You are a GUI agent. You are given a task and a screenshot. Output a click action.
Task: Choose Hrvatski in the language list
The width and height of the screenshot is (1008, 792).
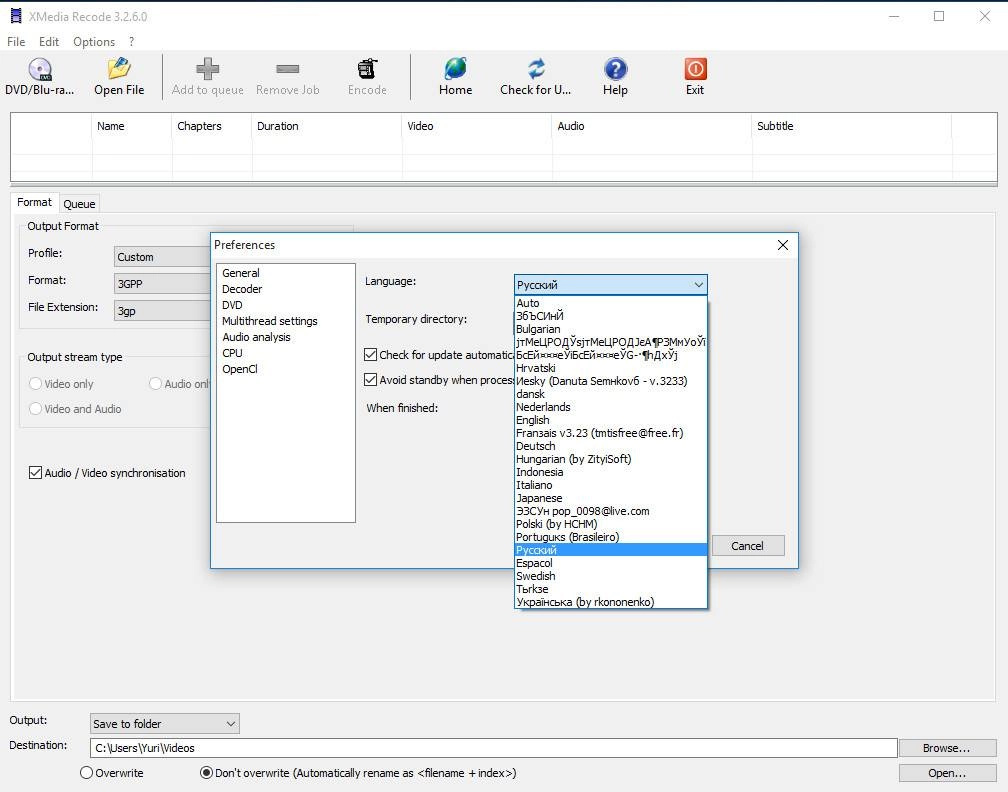(x=611, y=368)
